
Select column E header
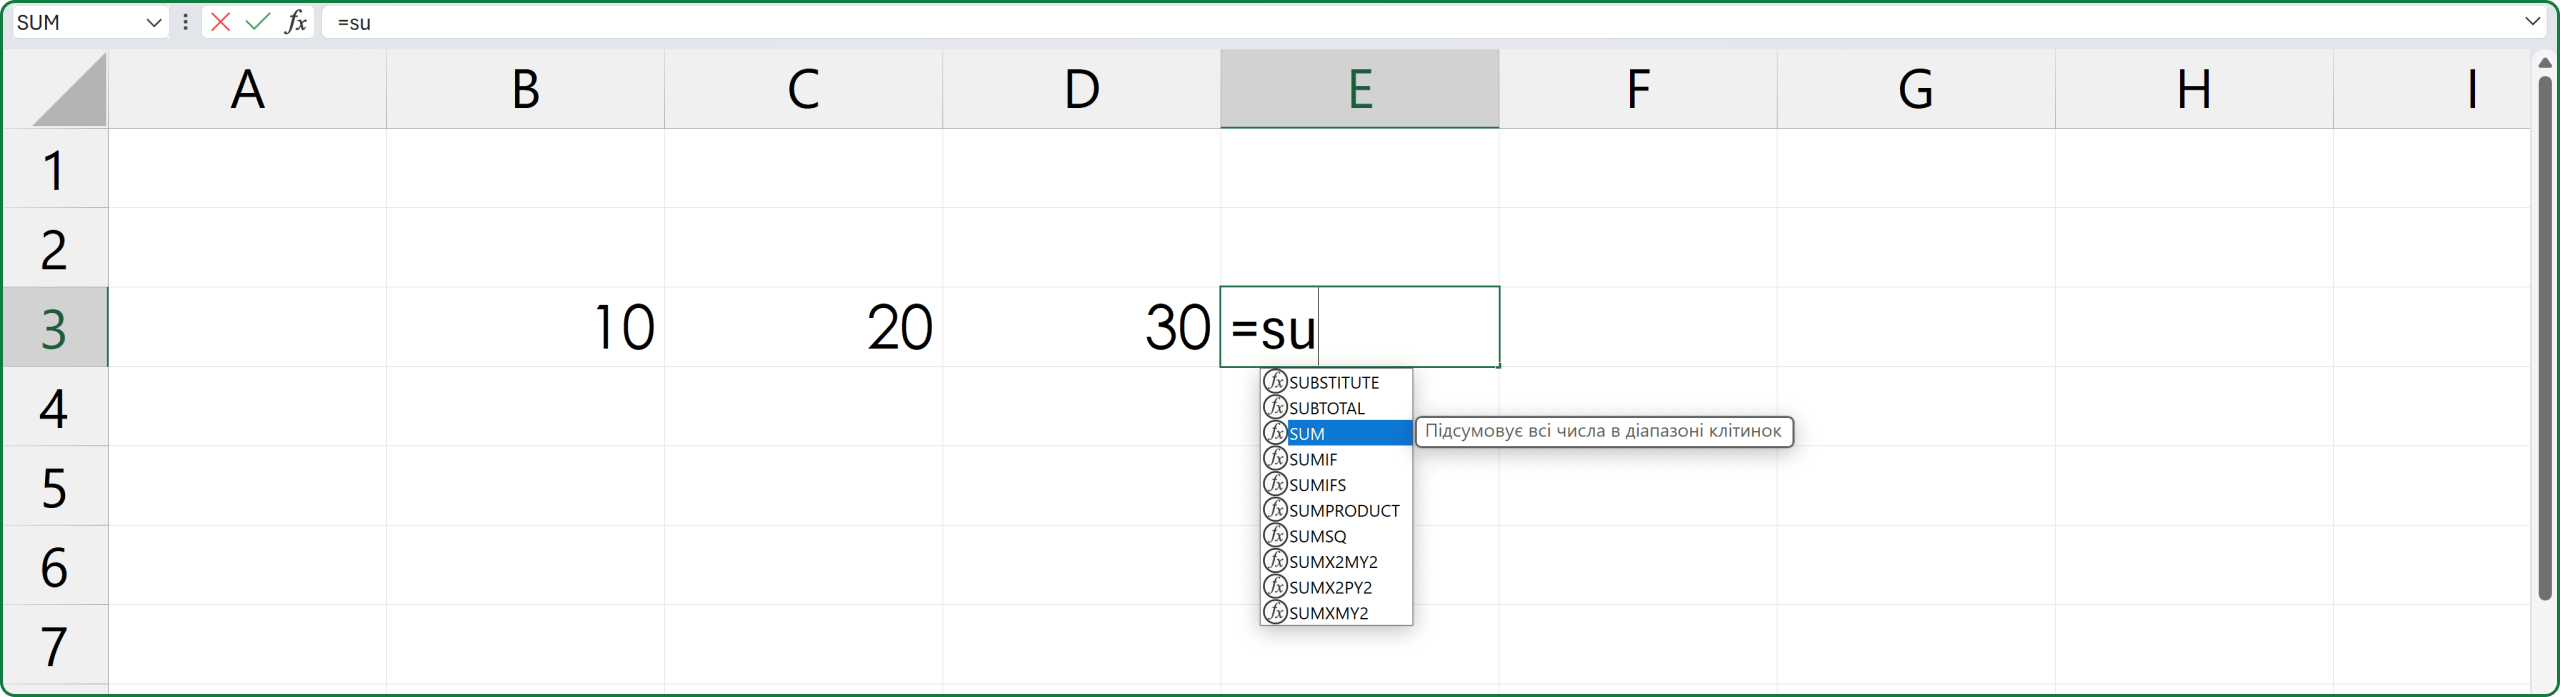[1359, 89]
